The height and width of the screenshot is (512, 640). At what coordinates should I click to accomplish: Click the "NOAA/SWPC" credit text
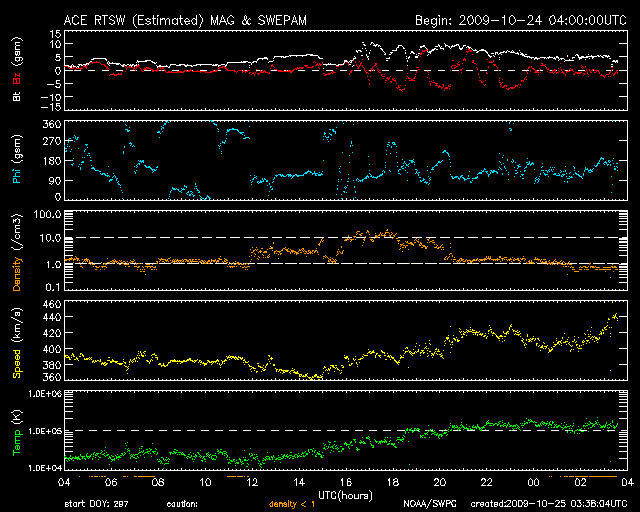[x=430, y=504]
